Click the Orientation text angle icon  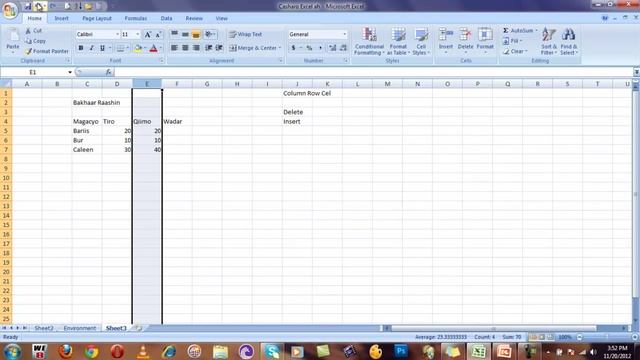click(x=209, y=34)
